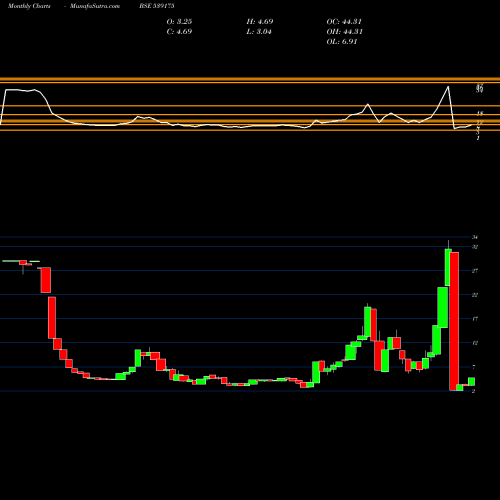Click the price axis label '2' at bottom

tap(473, 391)
